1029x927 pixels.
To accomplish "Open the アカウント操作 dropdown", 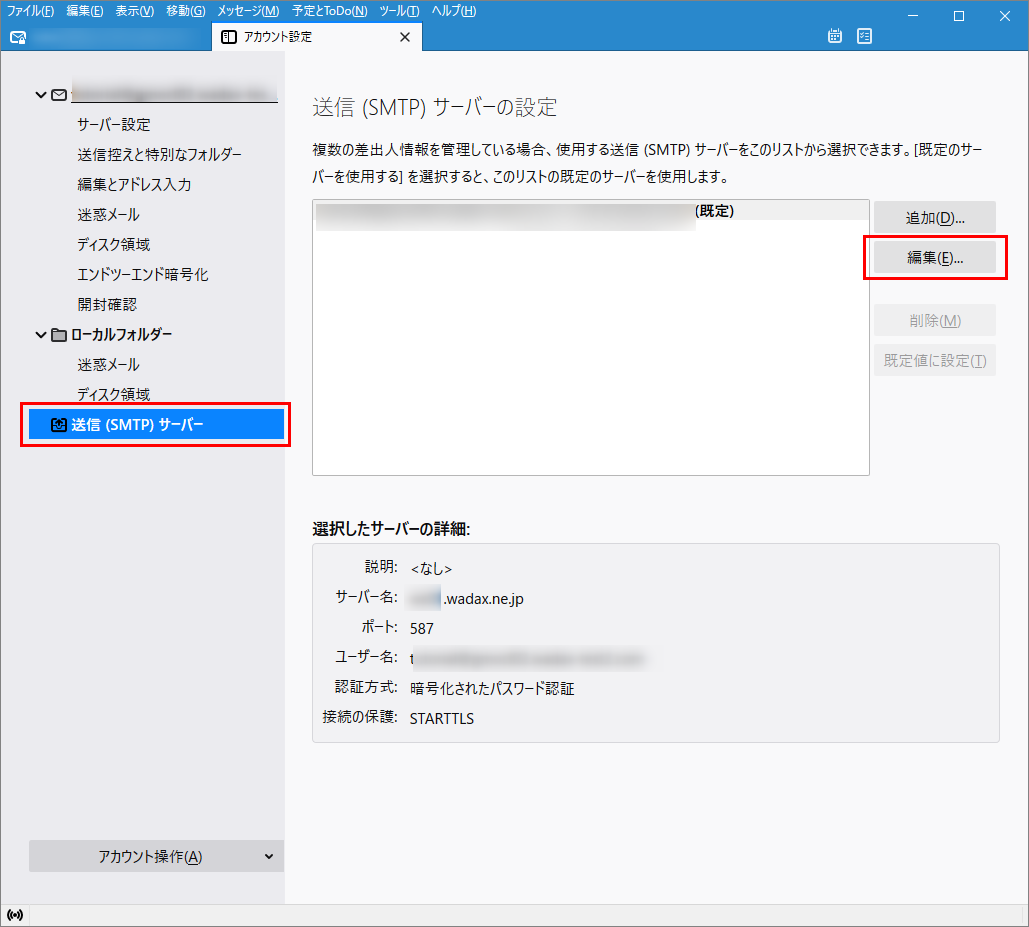I will tap(156, 856).
